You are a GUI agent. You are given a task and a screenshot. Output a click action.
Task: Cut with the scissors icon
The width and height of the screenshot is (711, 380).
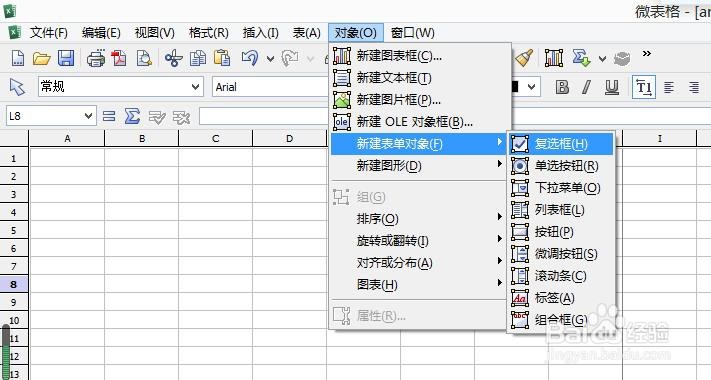pyautogui.click(x=174, y=58)
